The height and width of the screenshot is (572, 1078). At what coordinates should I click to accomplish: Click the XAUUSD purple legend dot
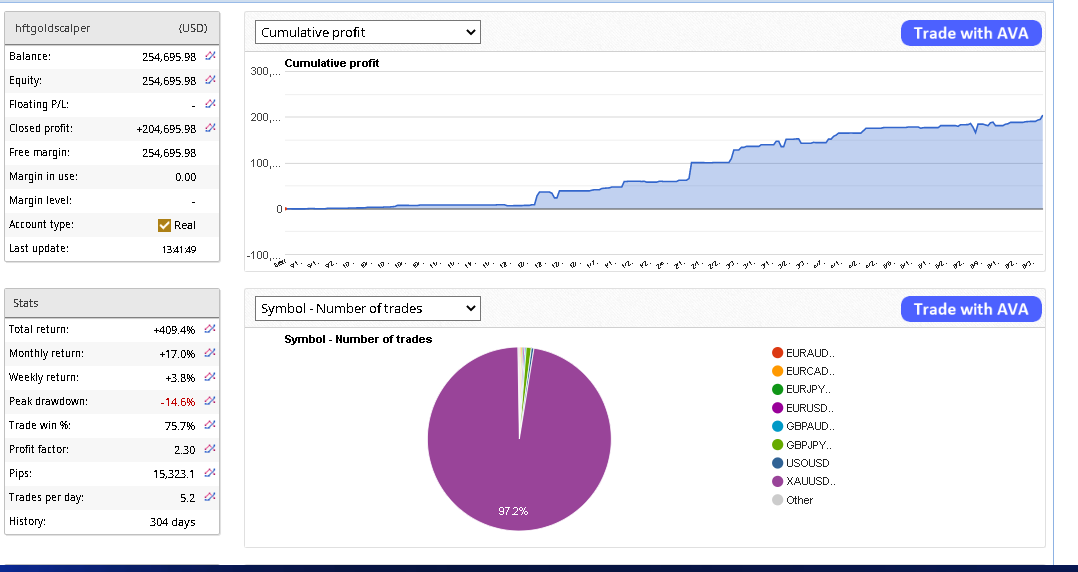(778, 481)
